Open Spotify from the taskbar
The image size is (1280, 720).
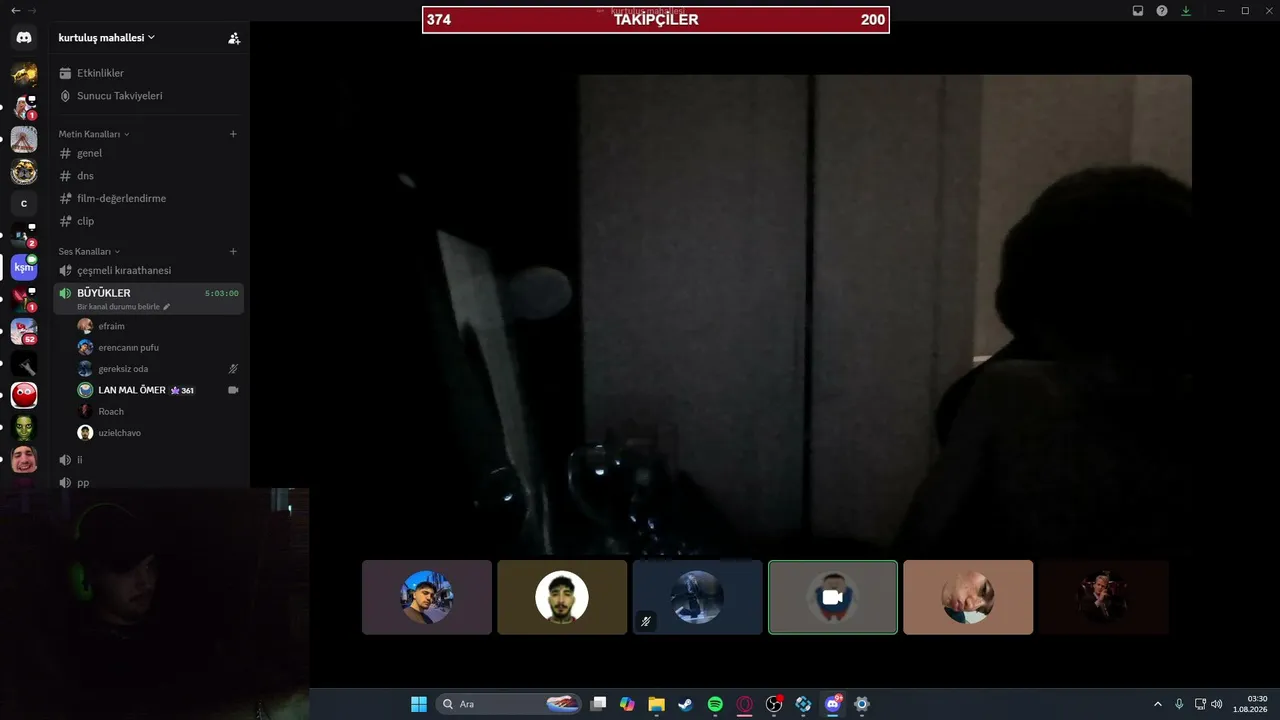point(715,704)
